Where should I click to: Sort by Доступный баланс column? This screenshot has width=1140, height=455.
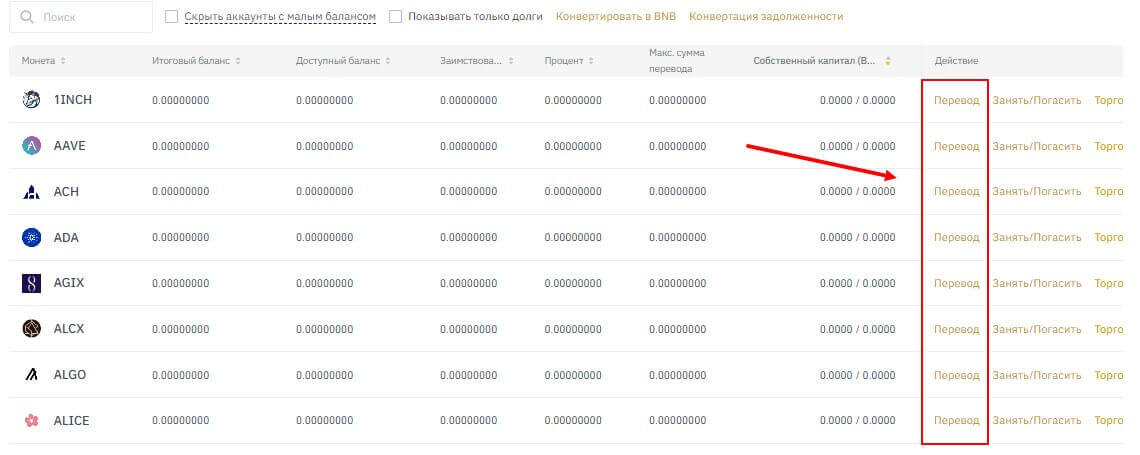coord(343,61)
